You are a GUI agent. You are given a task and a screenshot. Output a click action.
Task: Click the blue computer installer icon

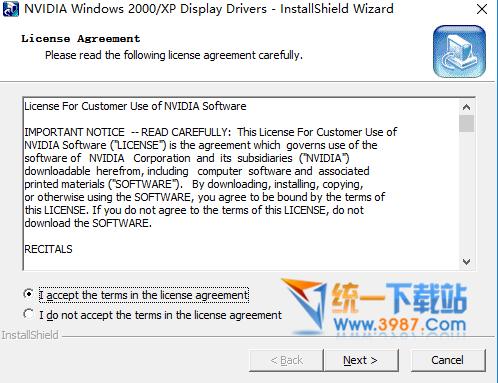[459, 52]
